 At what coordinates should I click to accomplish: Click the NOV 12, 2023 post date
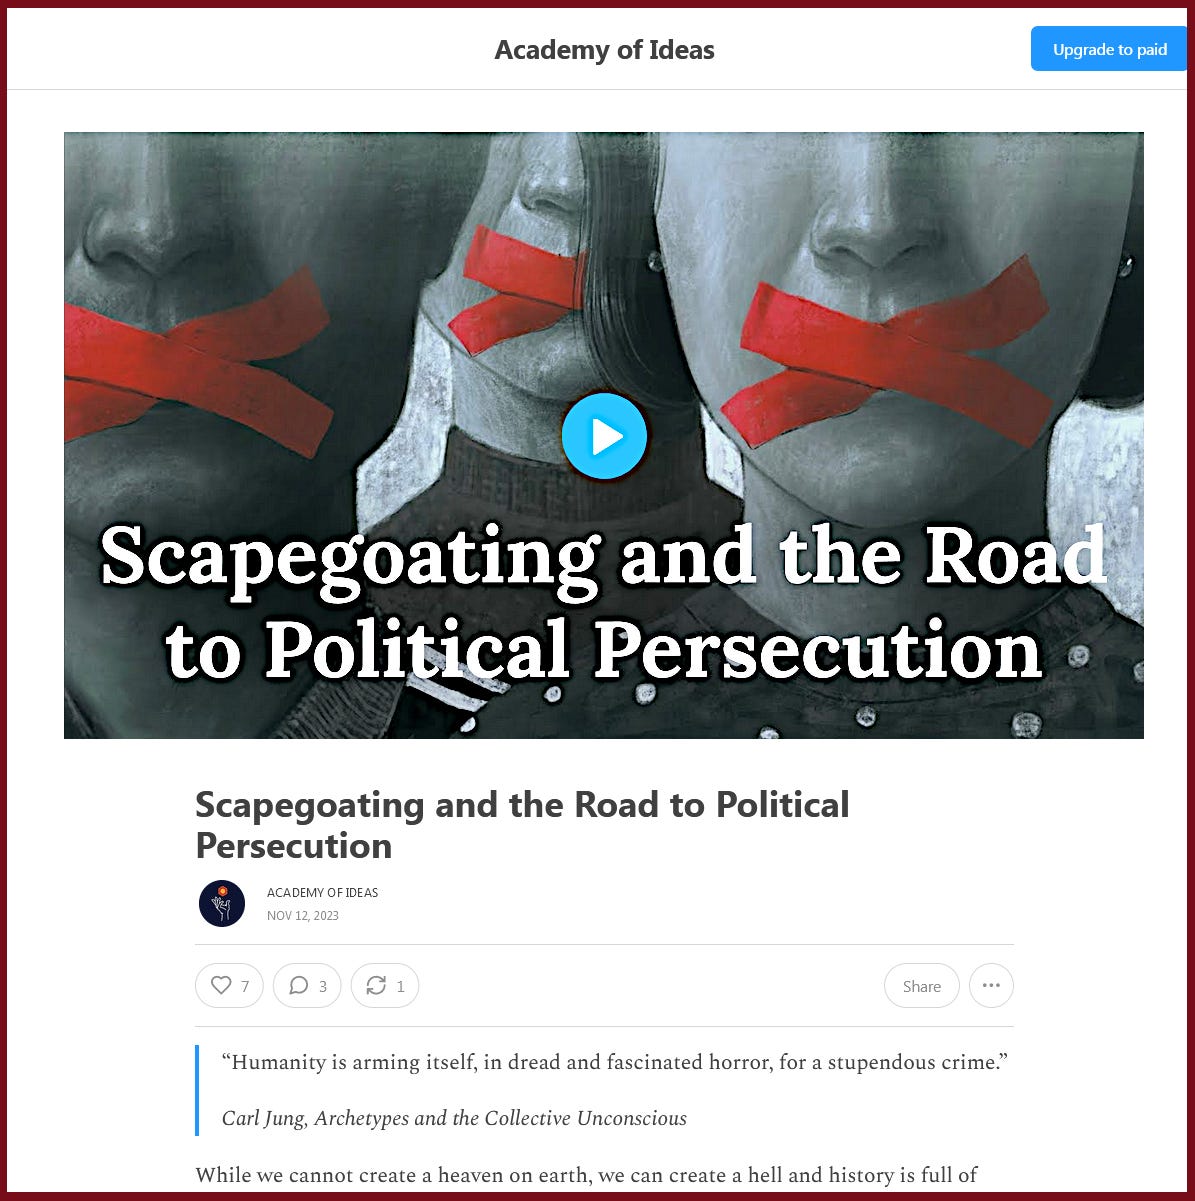click(303, 915)
